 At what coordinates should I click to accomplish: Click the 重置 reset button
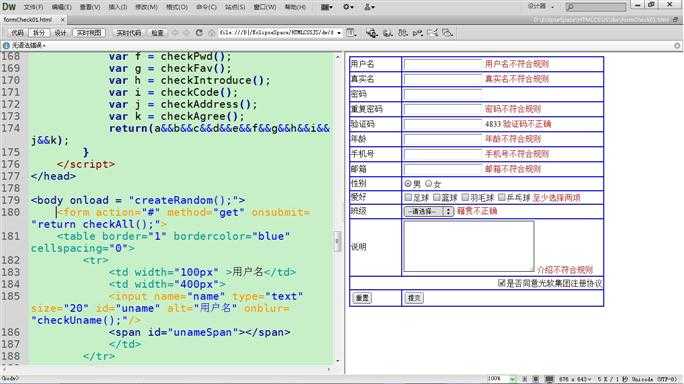362,298
